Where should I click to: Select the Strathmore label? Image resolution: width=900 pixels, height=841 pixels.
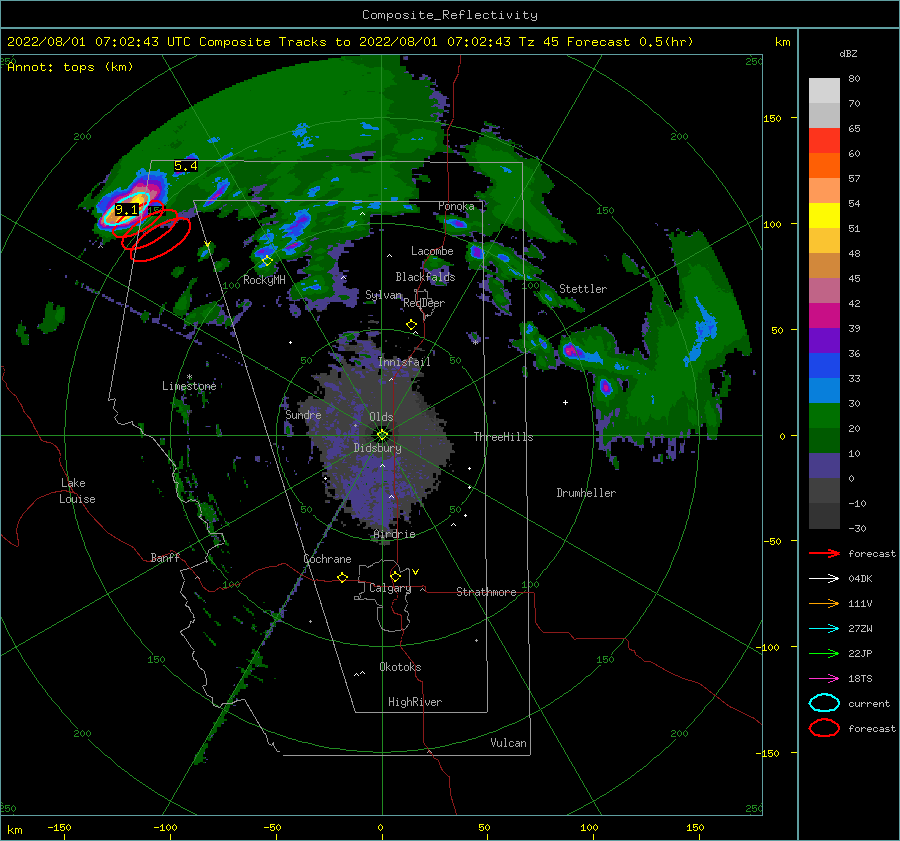coord(486,592)
